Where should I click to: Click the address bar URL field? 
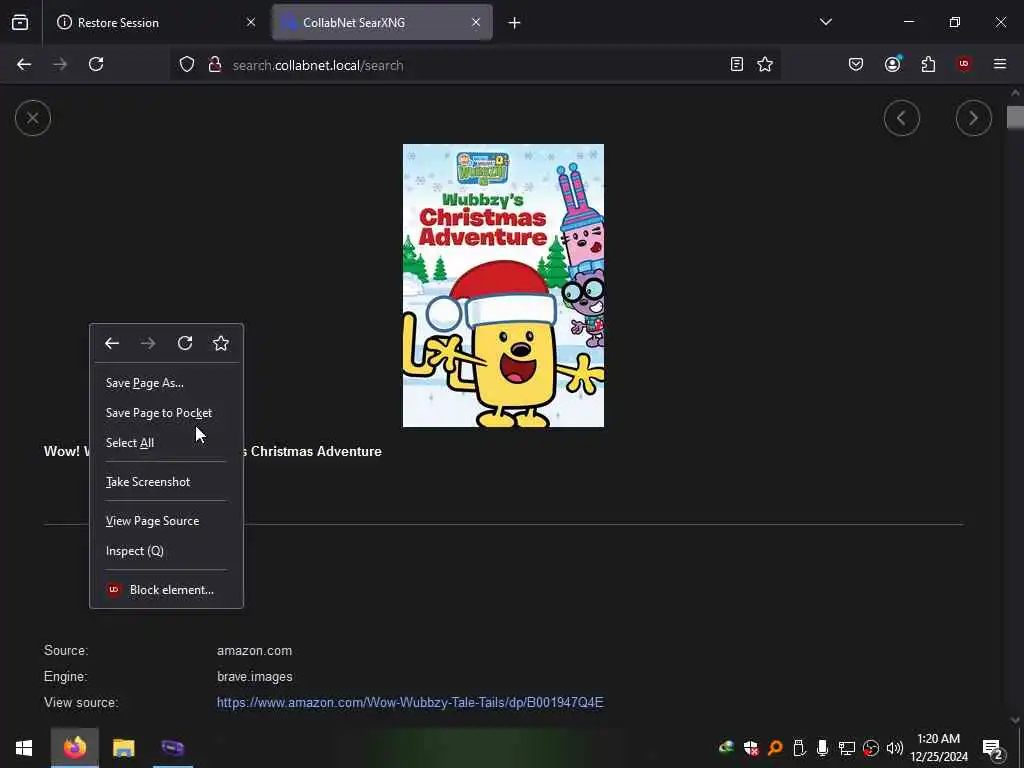point(477,65)
